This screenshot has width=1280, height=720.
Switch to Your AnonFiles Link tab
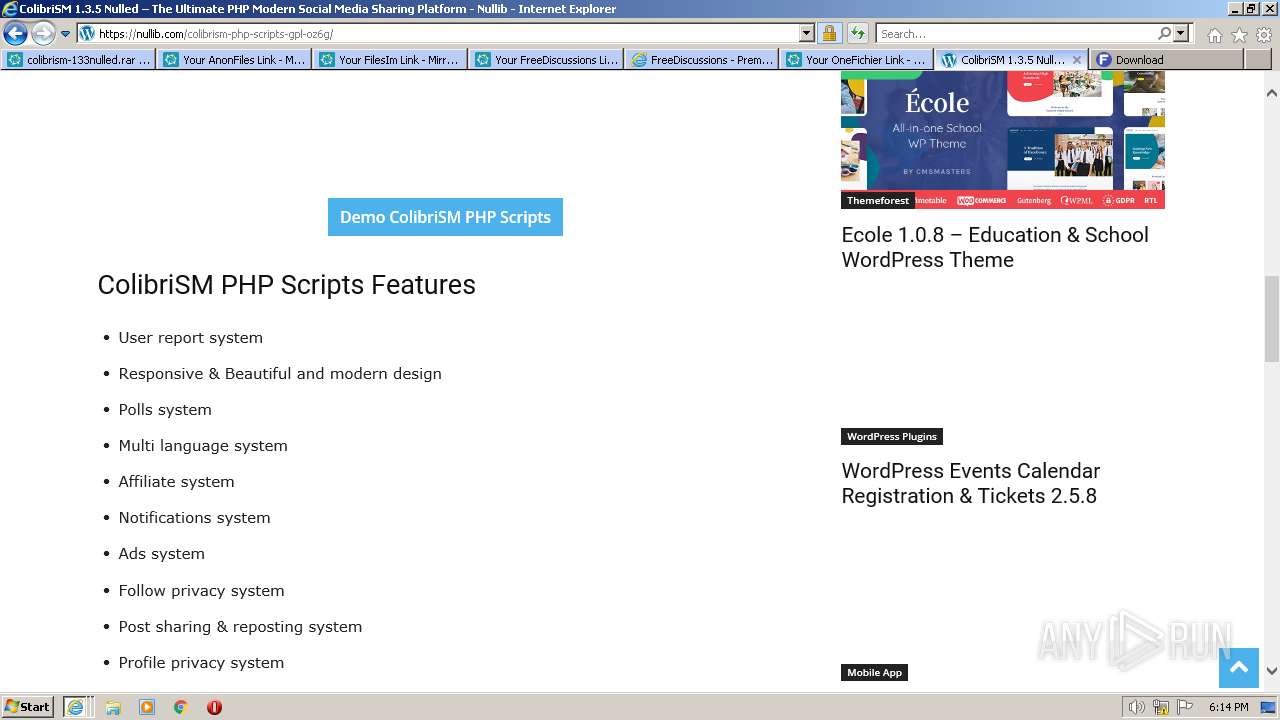point(235,60)
